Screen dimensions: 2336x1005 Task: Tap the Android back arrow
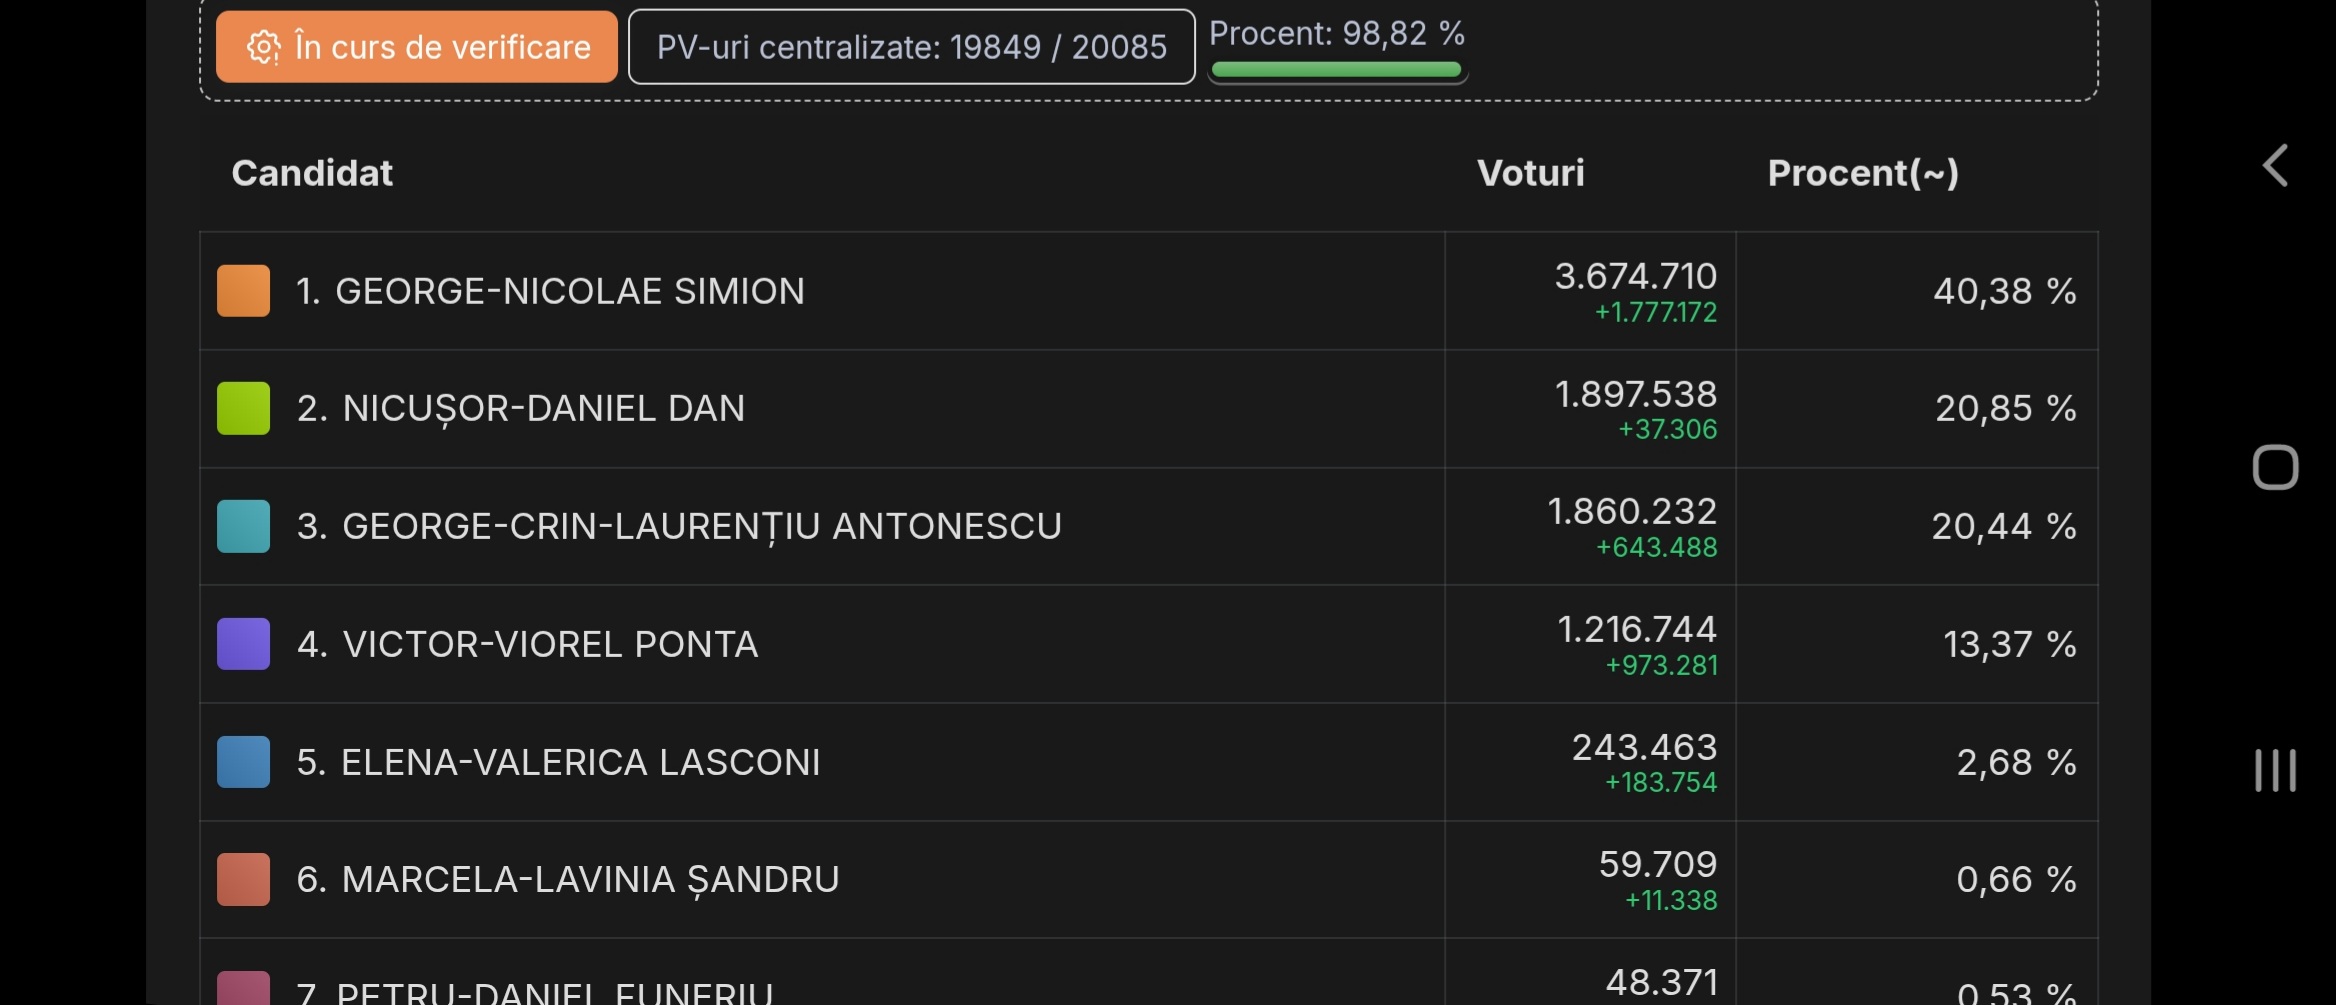pyautogui.click(x=2275, y=166)
